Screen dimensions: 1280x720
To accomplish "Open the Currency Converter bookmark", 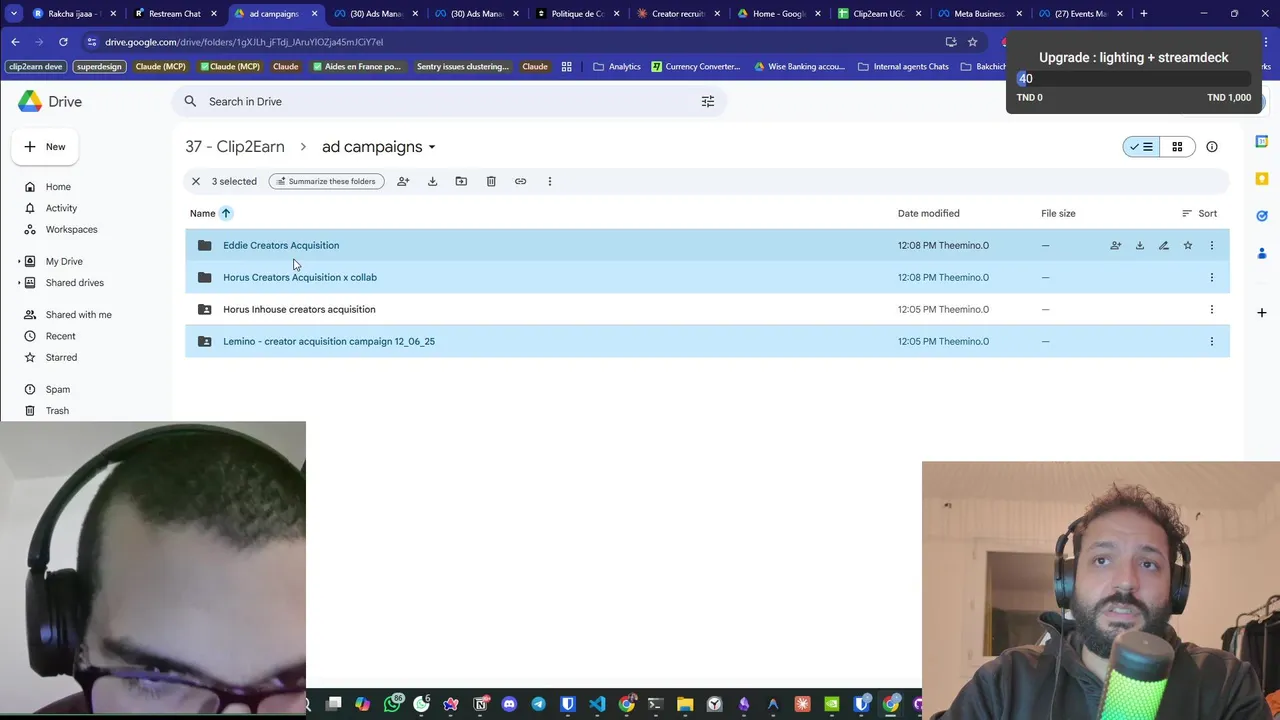I will pyautogui.click(x=696, y=67).
